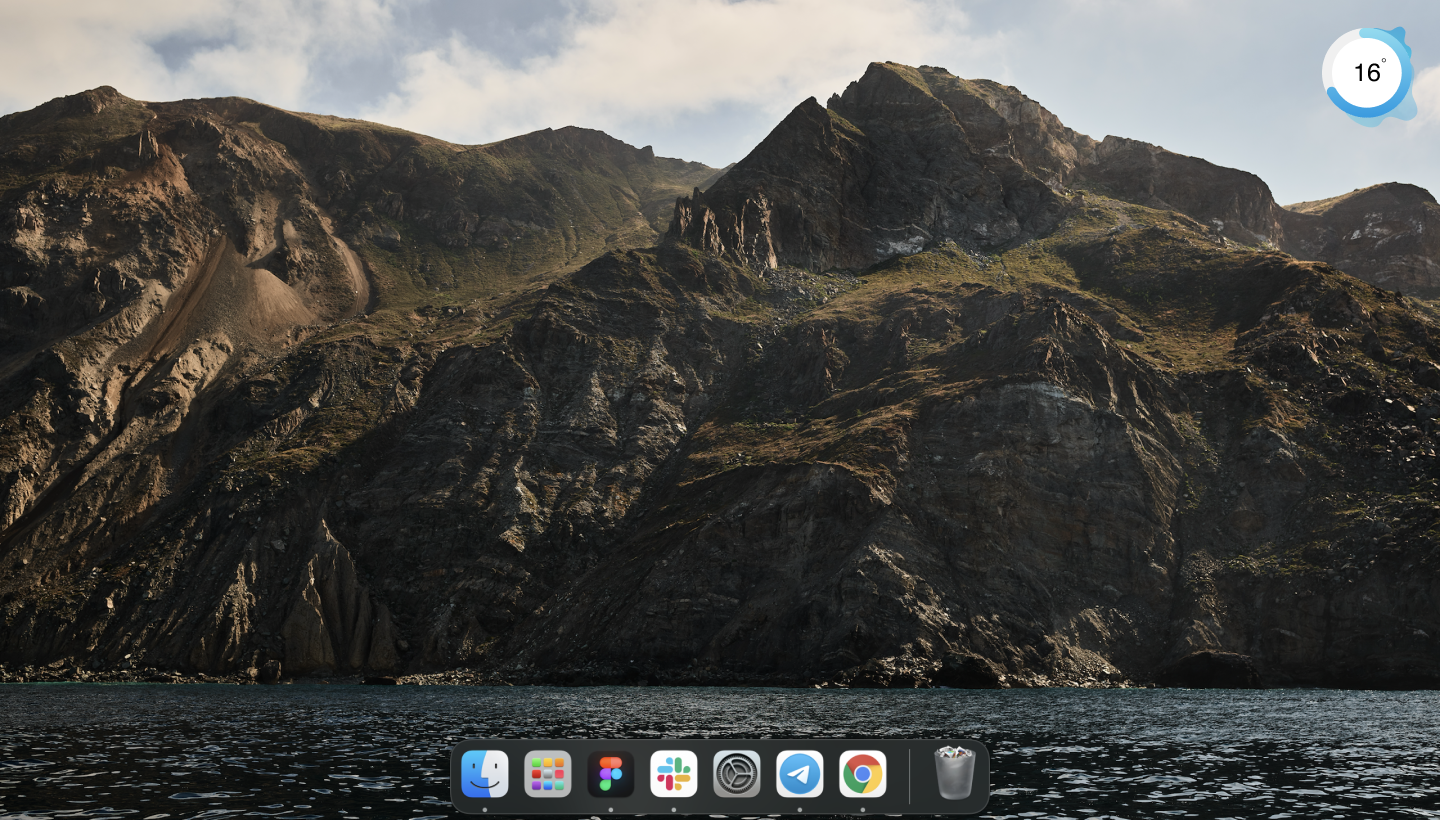Click the running indicator dot under Slack
This screenshot has height=820, width=1440.
(x=674, y=809)
